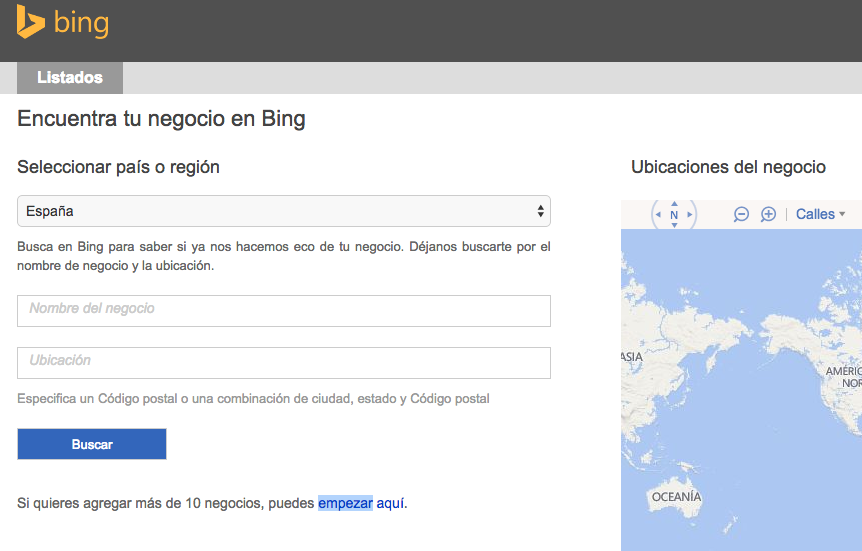This screenshot has width=862, height=551.
Task: Pan the map left with compass arrow
Action: click(658, 214)
